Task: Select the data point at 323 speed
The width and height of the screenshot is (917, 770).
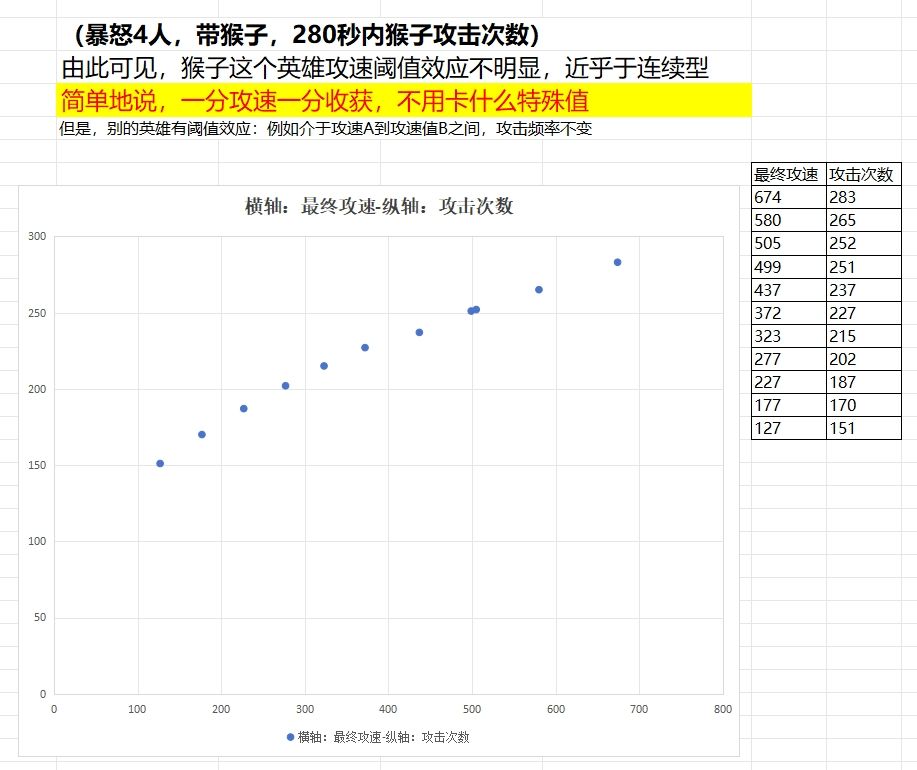Action: (x=324, y=366)
